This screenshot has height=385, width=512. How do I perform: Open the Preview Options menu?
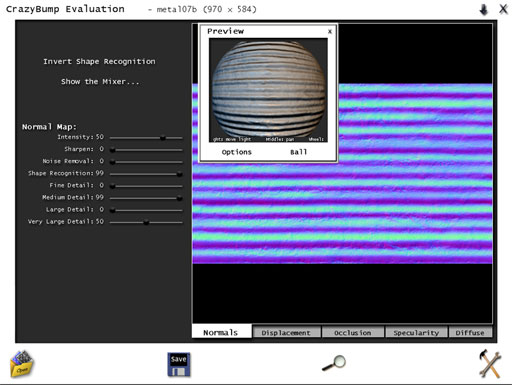pos(237,152)
